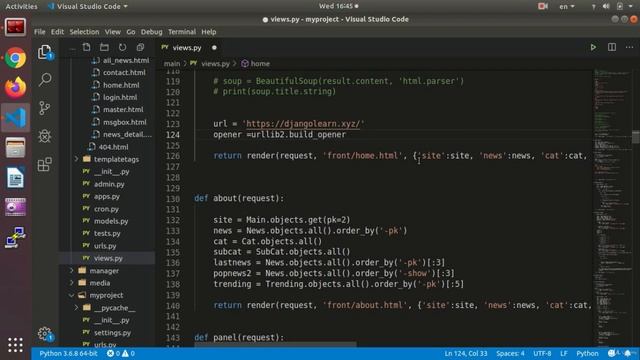Open the Visual Studio Code app menu dropdown
Image resolution: width=640 pixels, height=360 pixels.
coord(87,7)
